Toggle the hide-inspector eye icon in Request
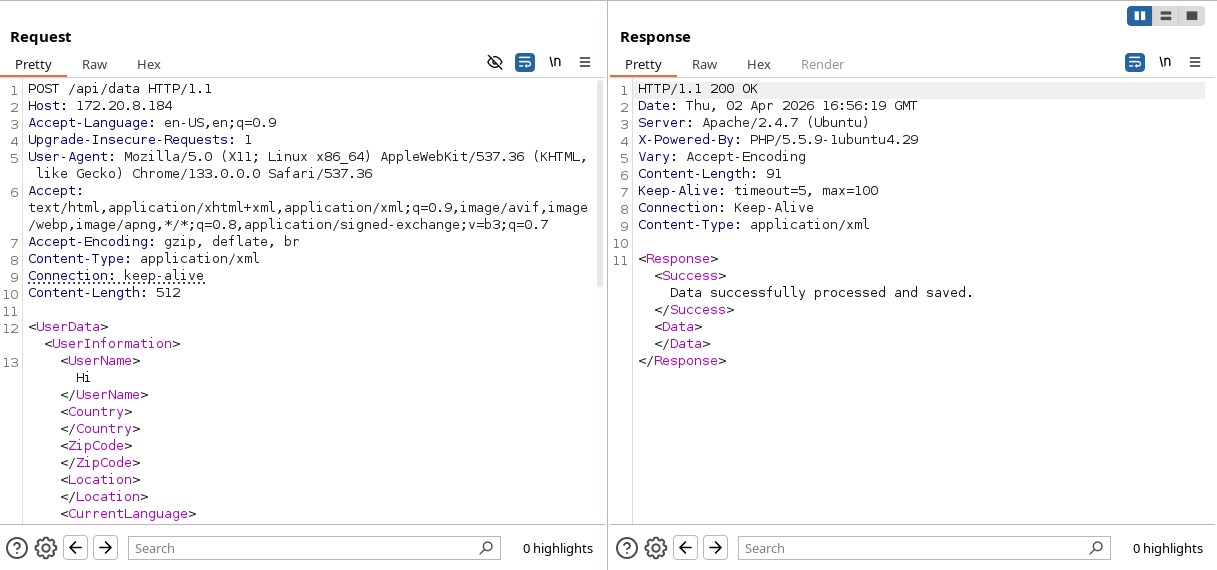The height and width of the screenshot is (570, 1217). tap(494, 63)
